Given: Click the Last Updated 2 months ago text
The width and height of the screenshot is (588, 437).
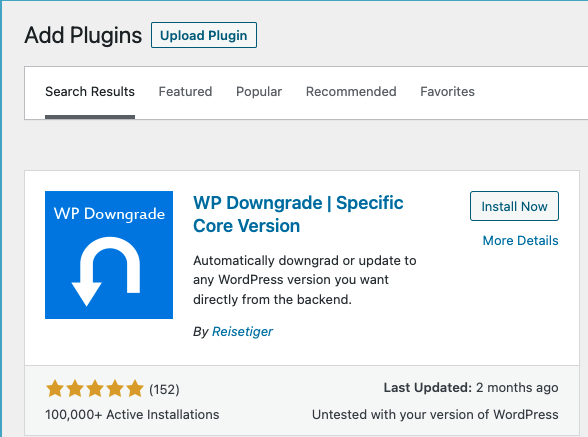Looking at the screenshot, I should click(x=471, y=387).
